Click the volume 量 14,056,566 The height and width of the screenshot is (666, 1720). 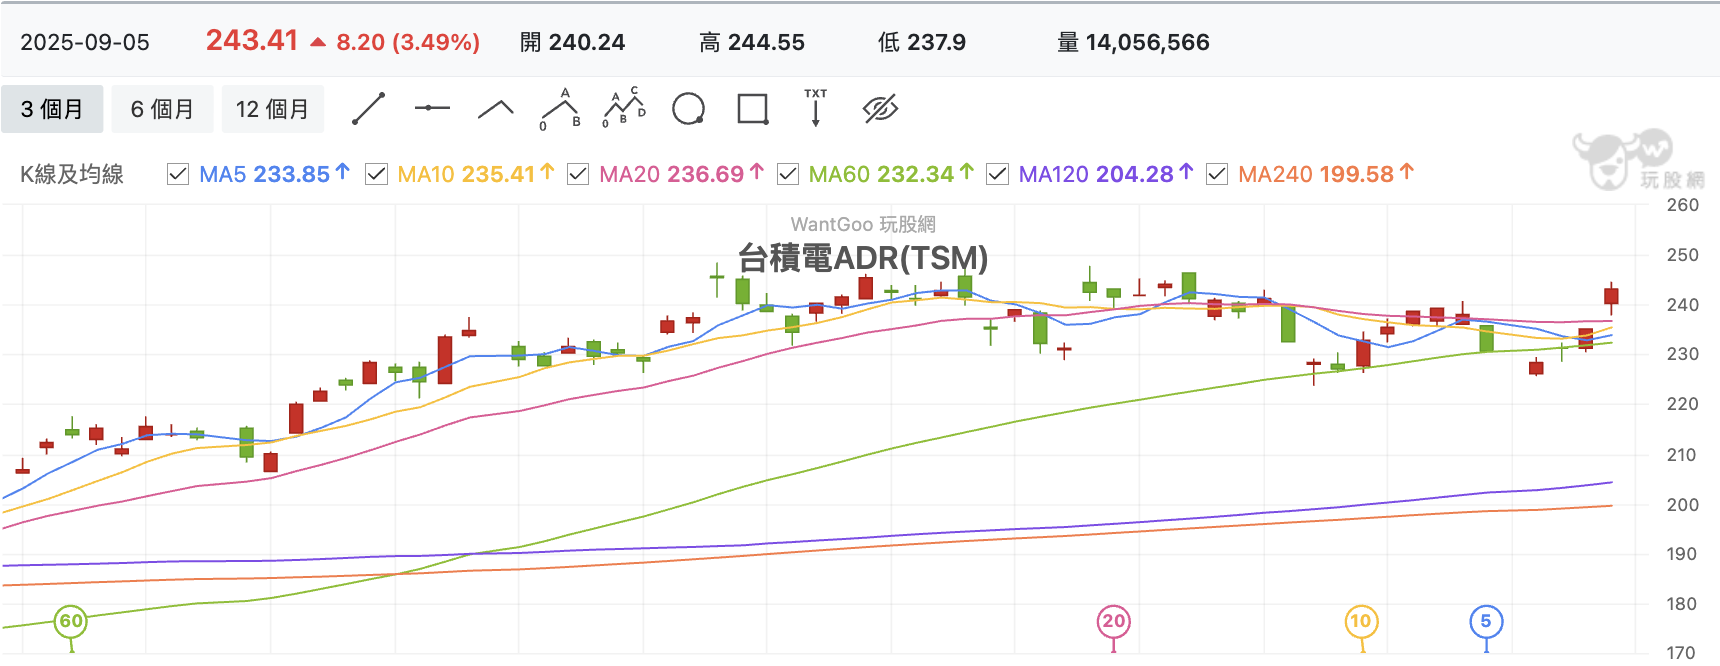click(x=1133, y=42)
